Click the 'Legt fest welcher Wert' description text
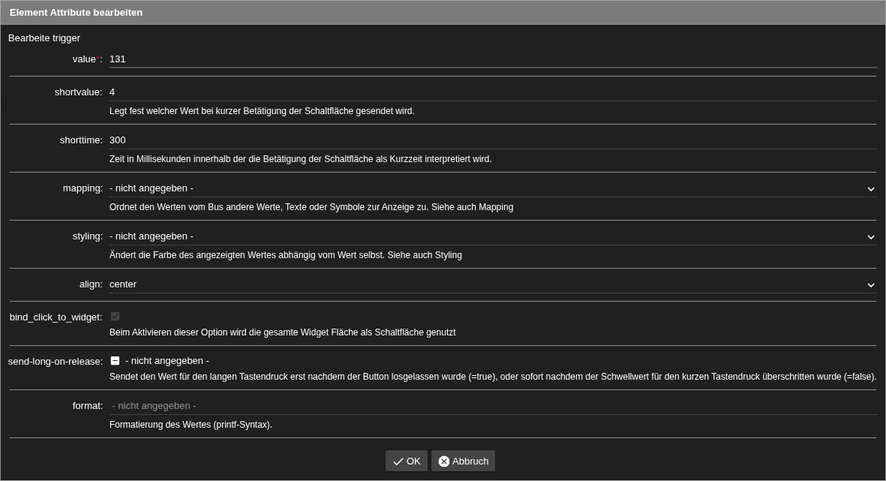The height and width of the screenshot is (481, 886). pos(262,111)
